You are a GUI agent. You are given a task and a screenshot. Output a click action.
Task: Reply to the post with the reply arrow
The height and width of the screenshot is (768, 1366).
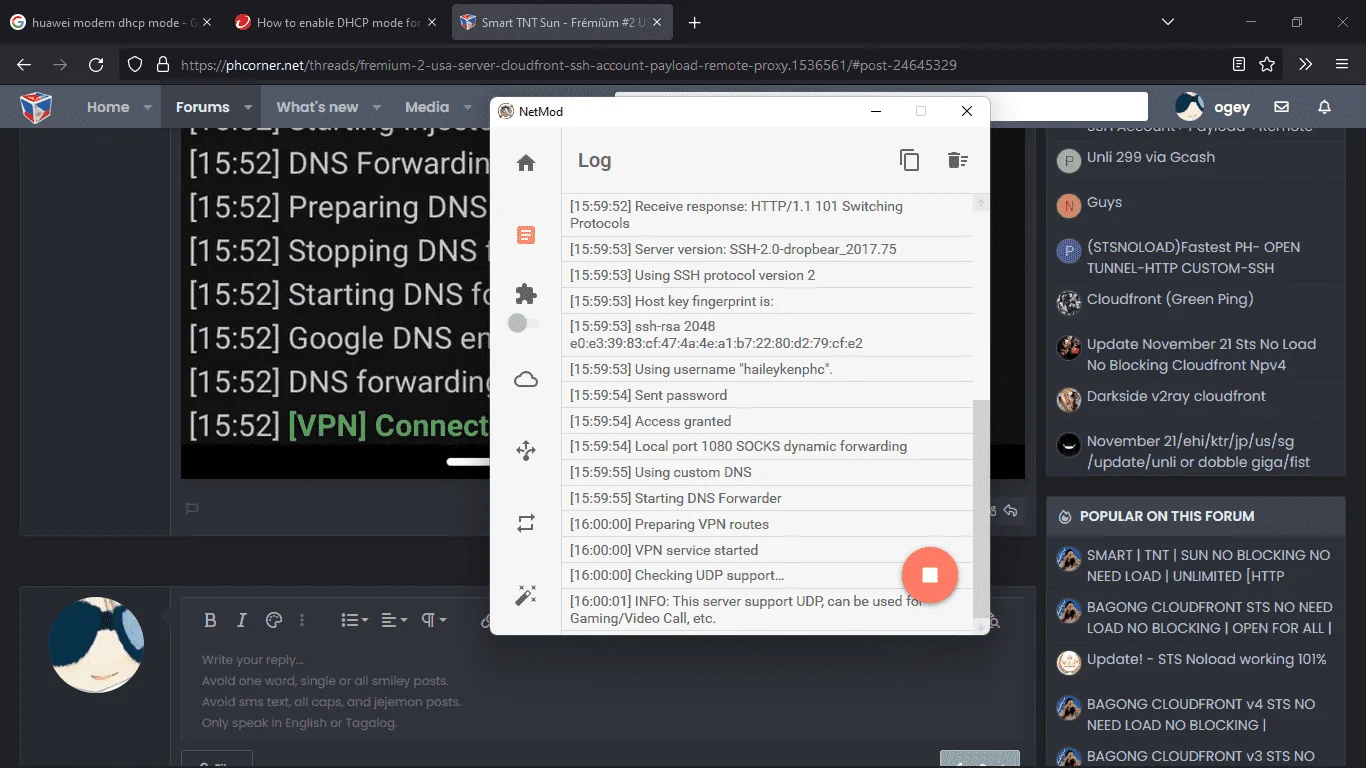pyautogui.click(x=1011, y=511)
